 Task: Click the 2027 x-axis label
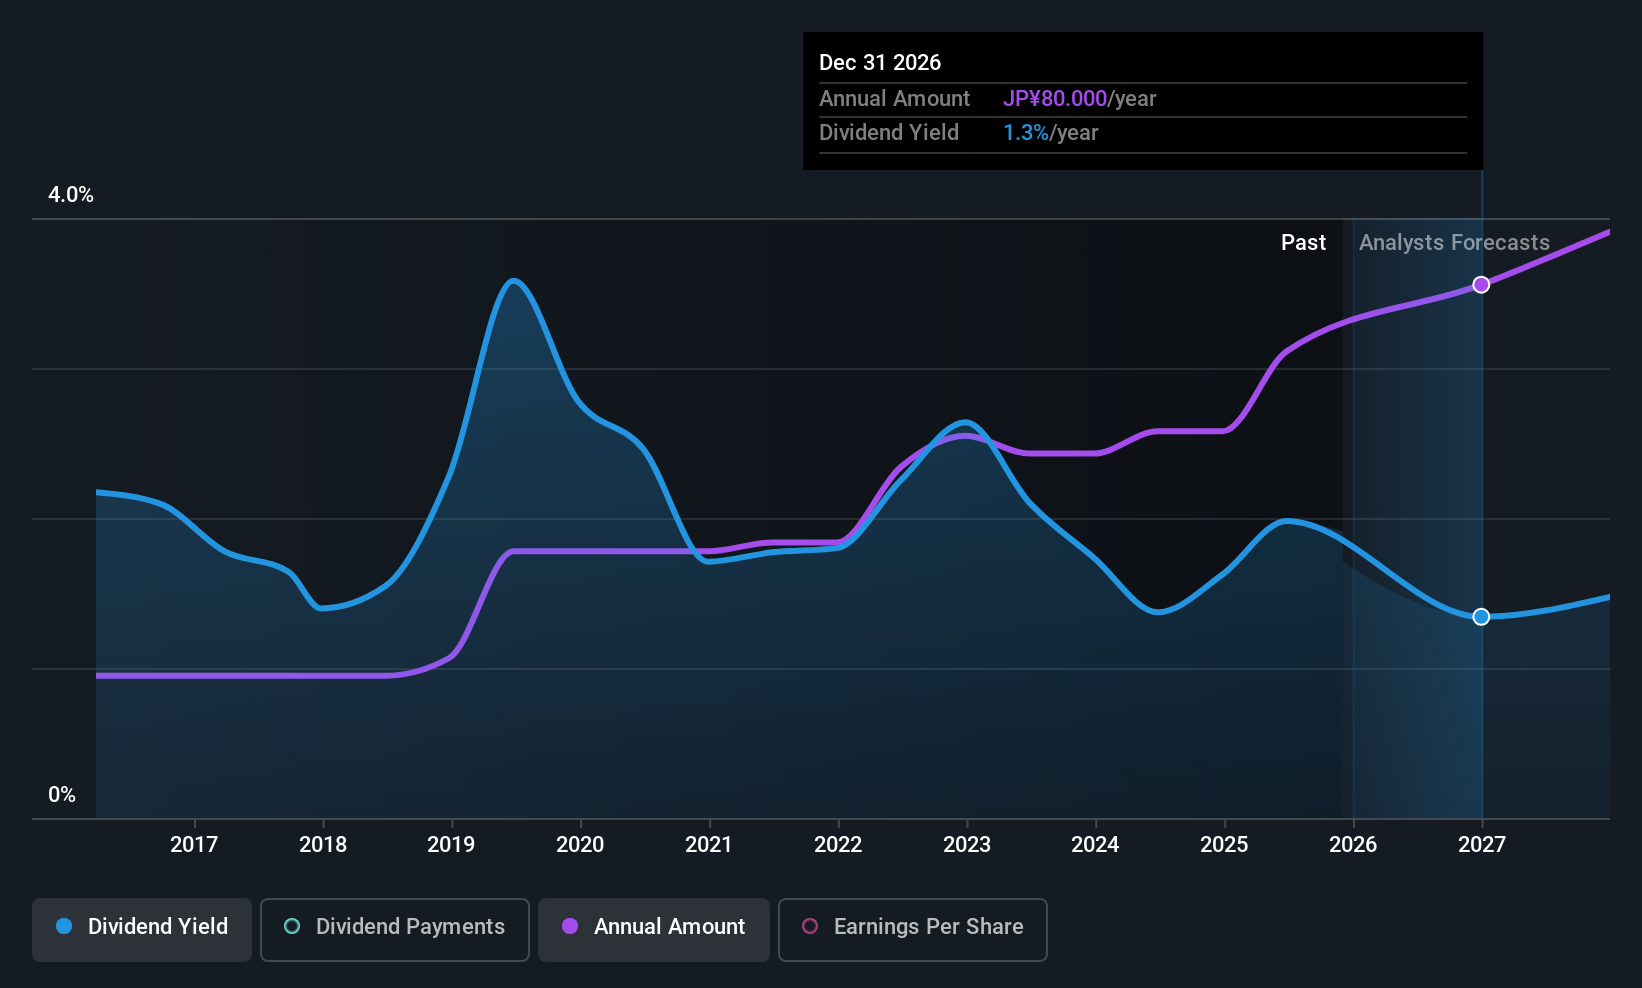click(1482, 845)
